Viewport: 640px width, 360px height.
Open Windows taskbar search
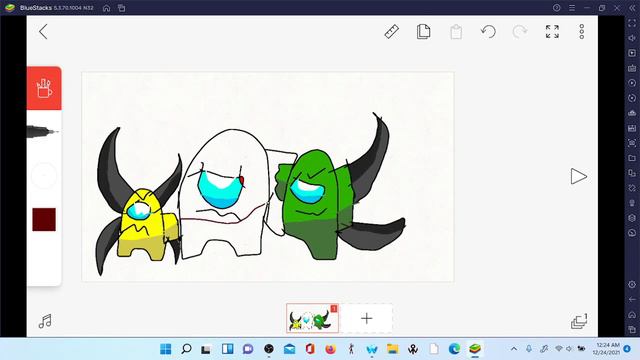click(186, 349)
